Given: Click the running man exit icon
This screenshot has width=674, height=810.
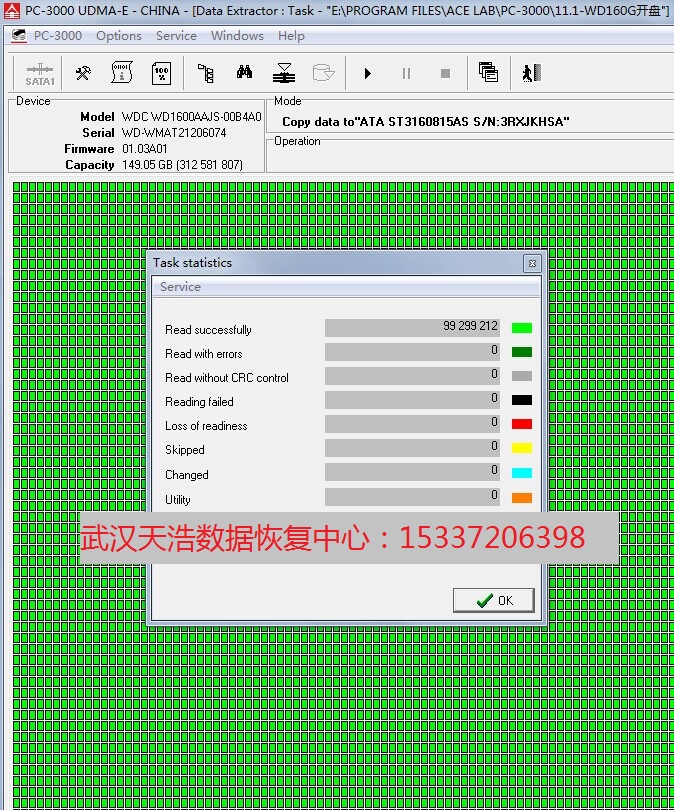Looking at the screenshot, I should tap(531, 73).
